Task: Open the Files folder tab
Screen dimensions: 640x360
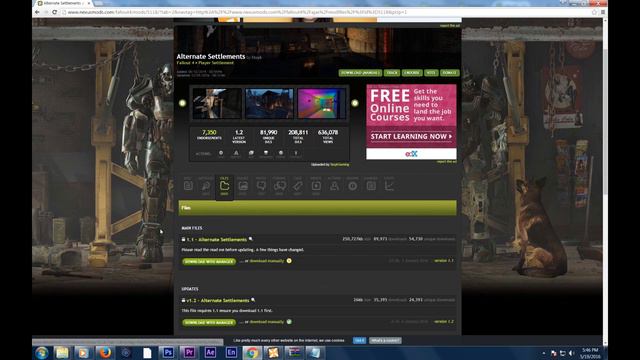Action: pyautogui.click(x=224, y=187)
